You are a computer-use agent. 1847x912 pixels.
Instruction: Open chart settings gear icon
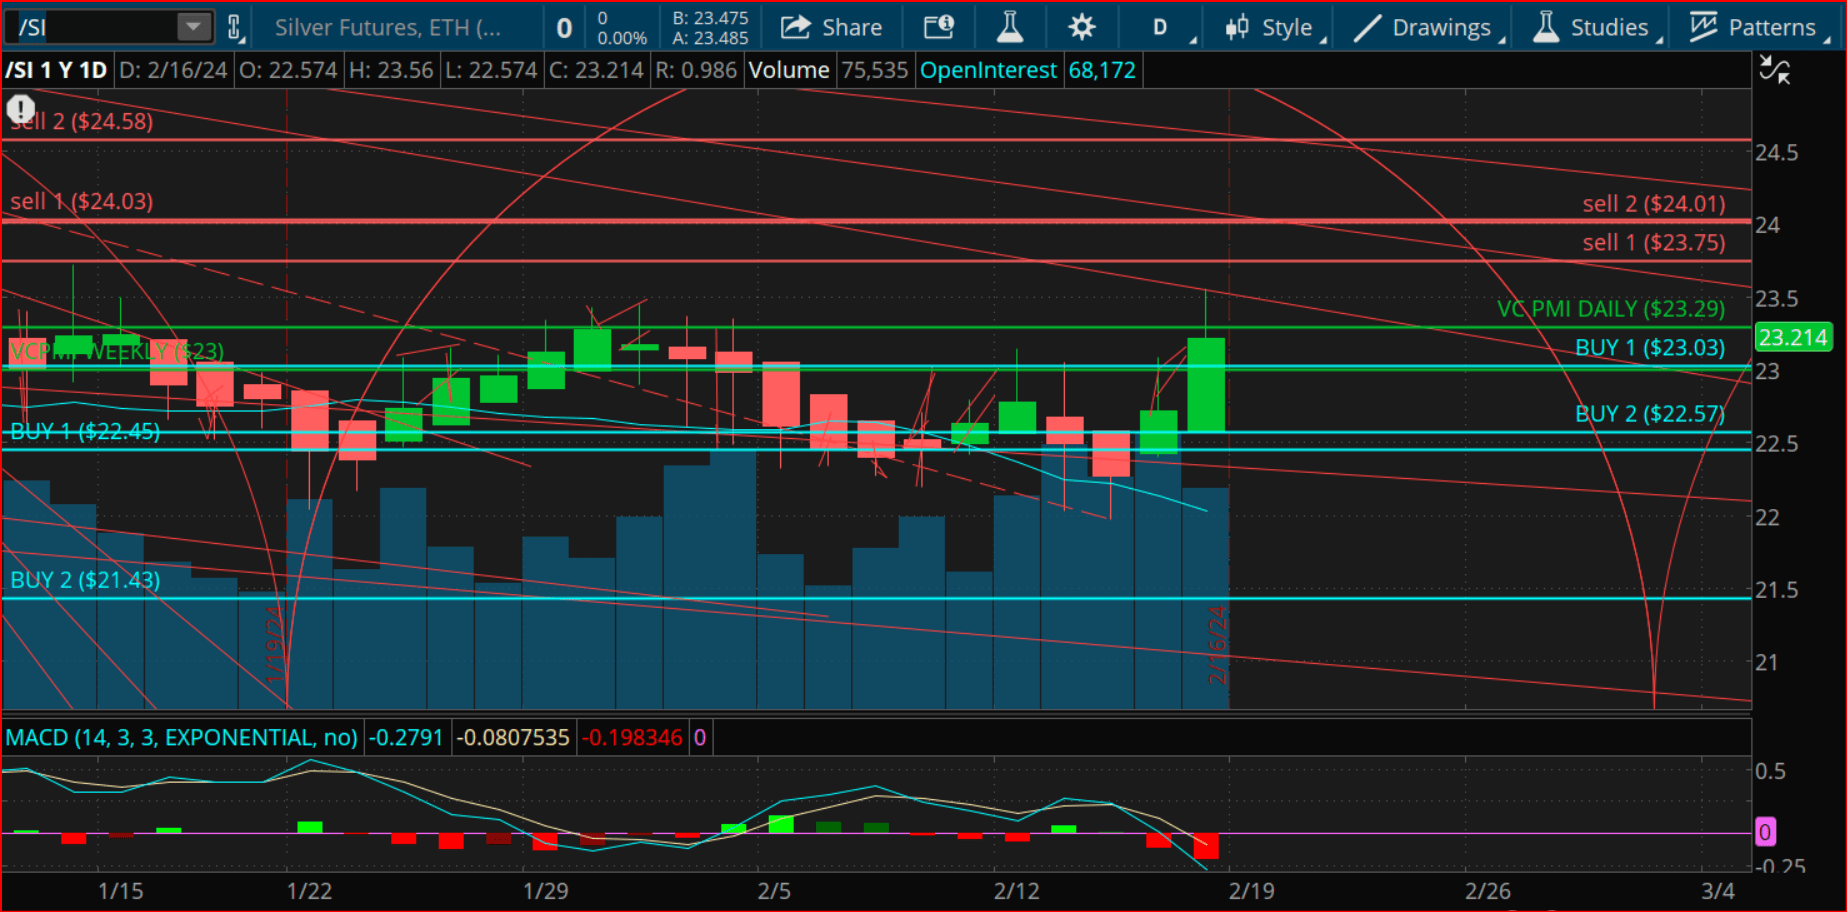[x=1082, y=27]
